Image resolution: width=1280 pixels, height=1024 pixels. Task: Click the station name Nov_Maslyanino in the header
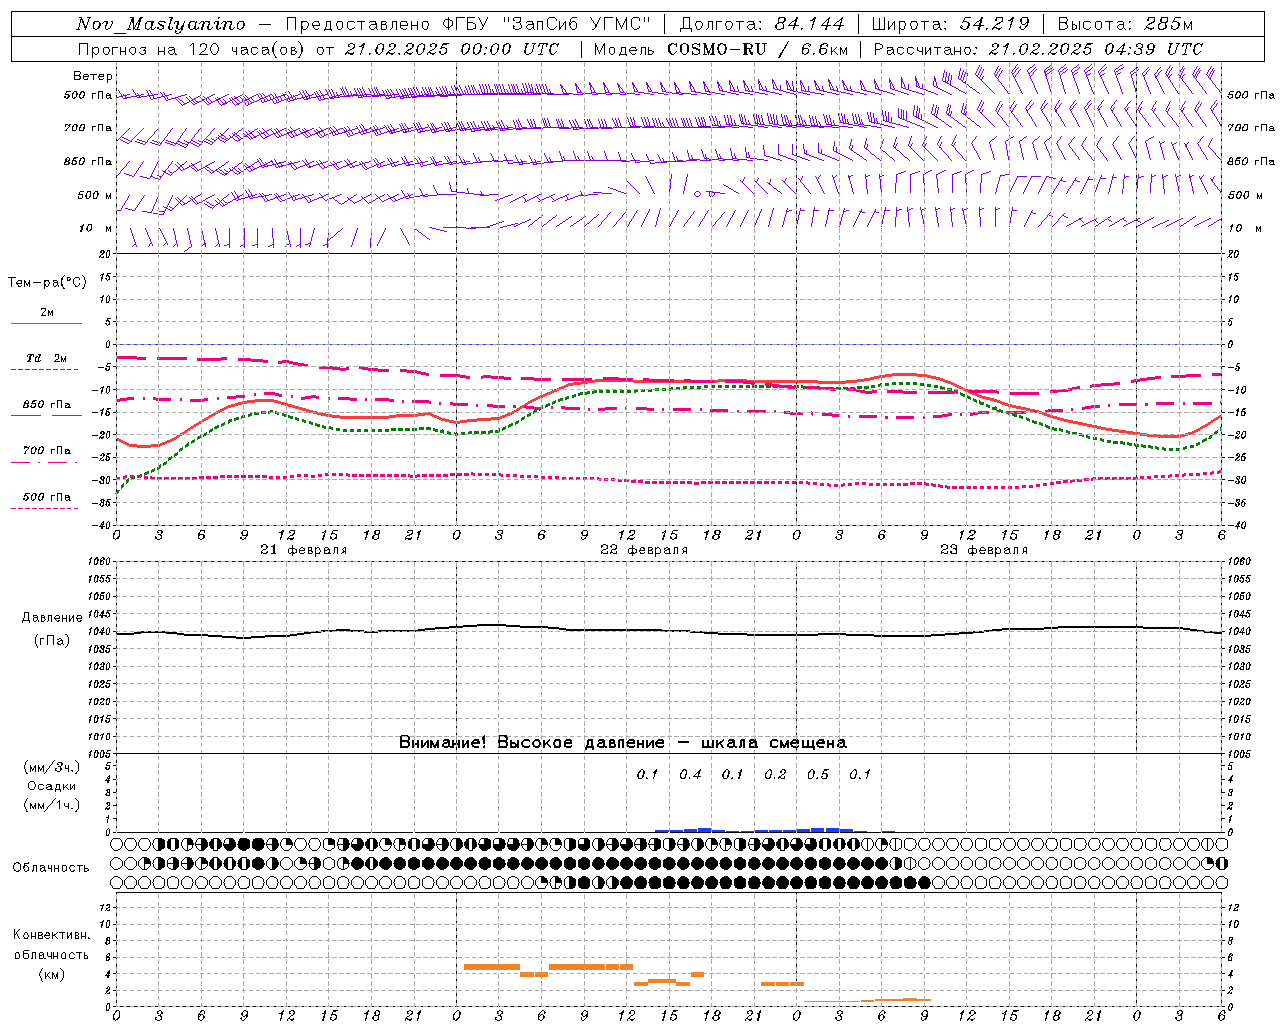coord(161,24)
